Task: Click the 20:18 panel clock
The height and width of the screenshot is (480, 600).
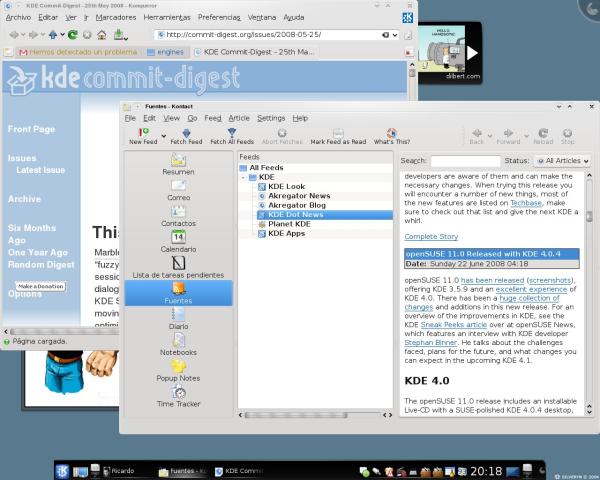Action: tap(486, 471)
